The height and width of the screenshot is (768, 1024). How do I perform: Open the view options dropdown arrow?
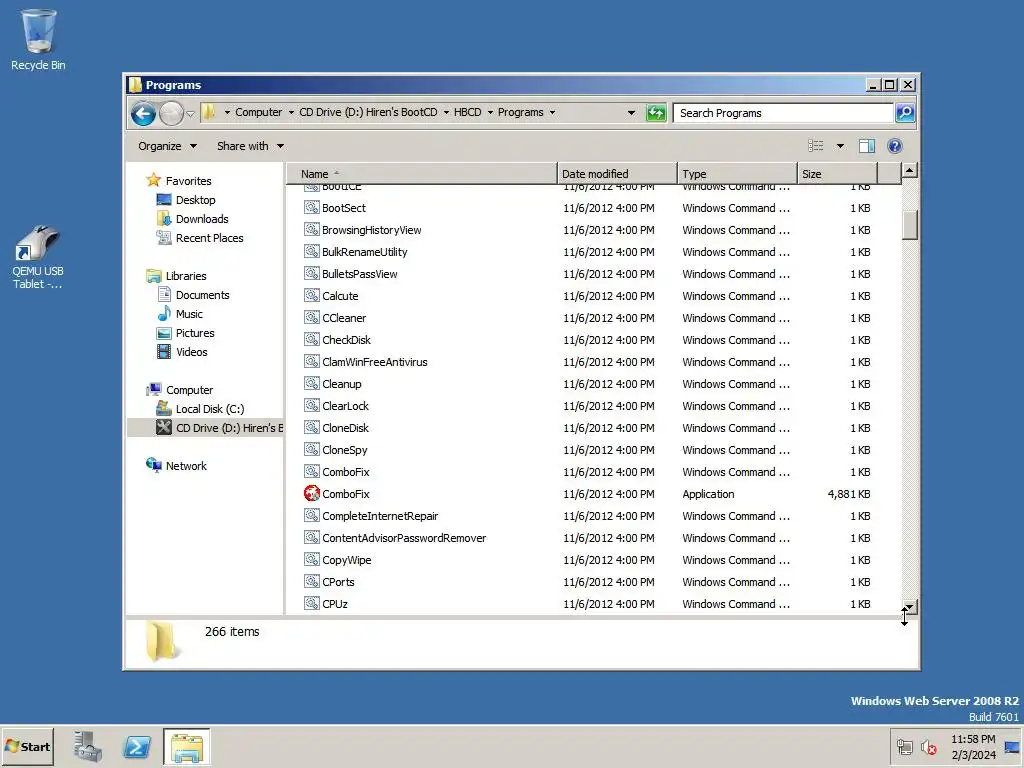point(840,146)
